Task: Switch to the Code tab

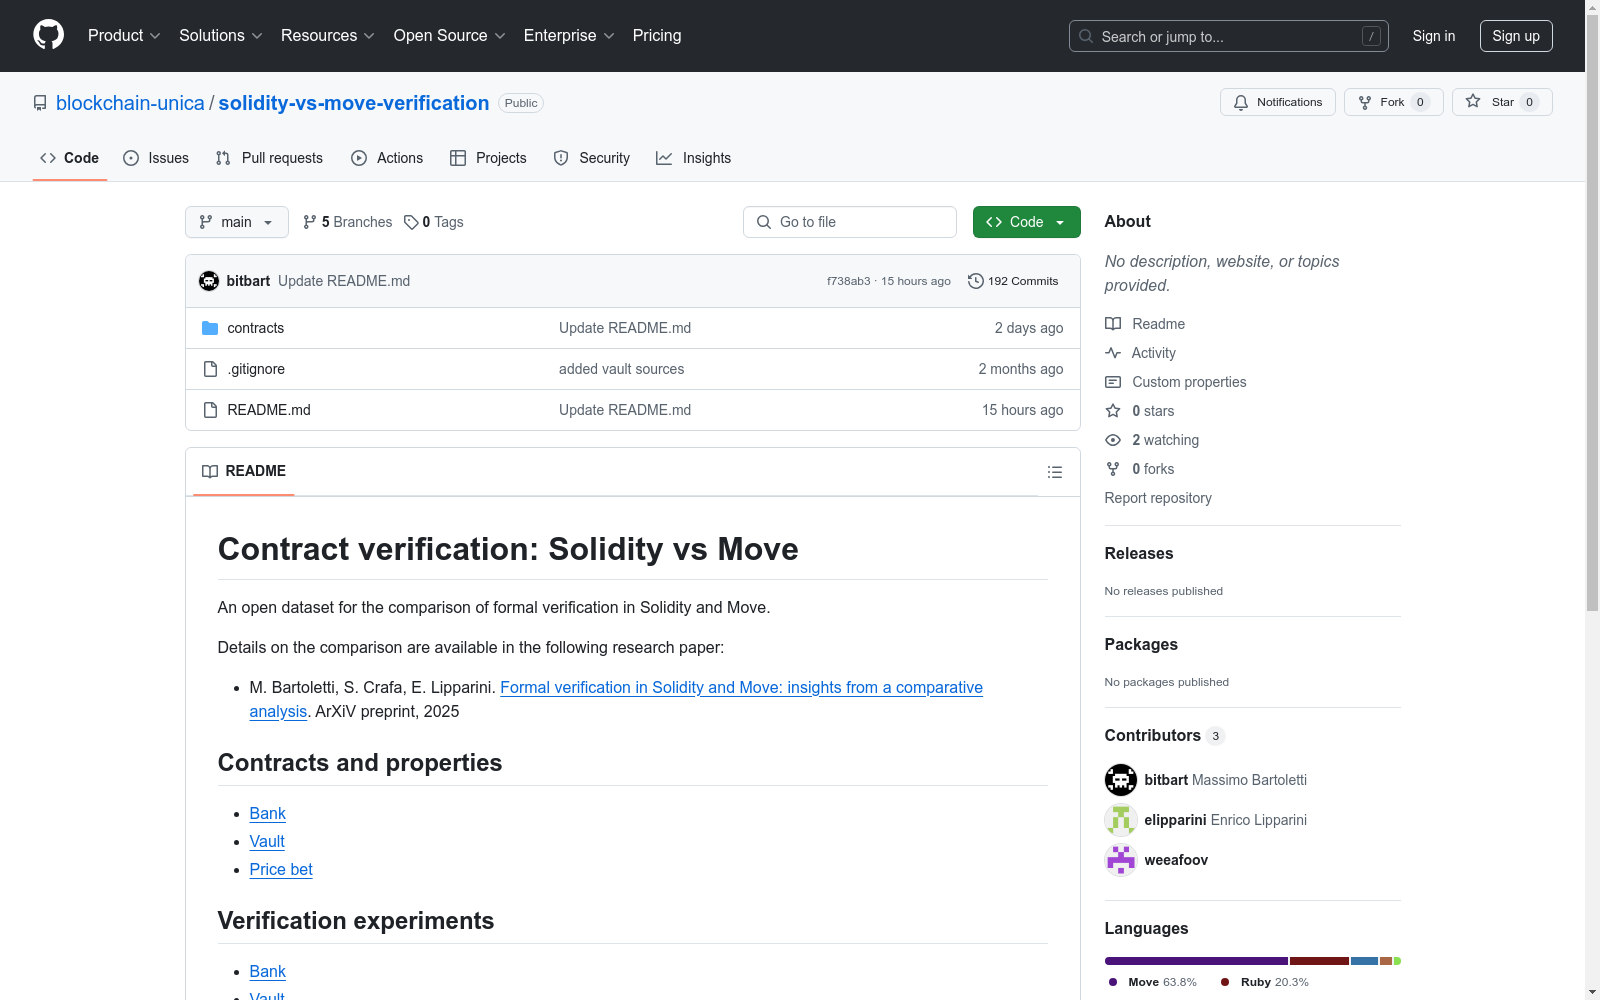Action: 70,158
